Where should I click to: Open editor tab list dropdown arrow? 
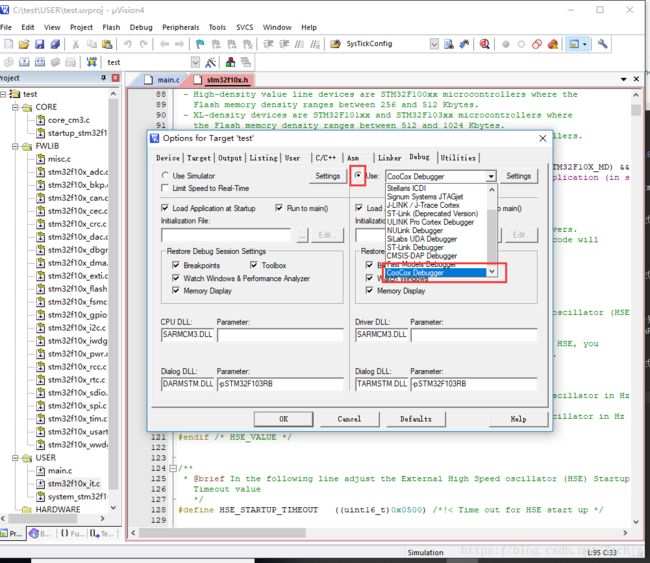pos(623,79)
